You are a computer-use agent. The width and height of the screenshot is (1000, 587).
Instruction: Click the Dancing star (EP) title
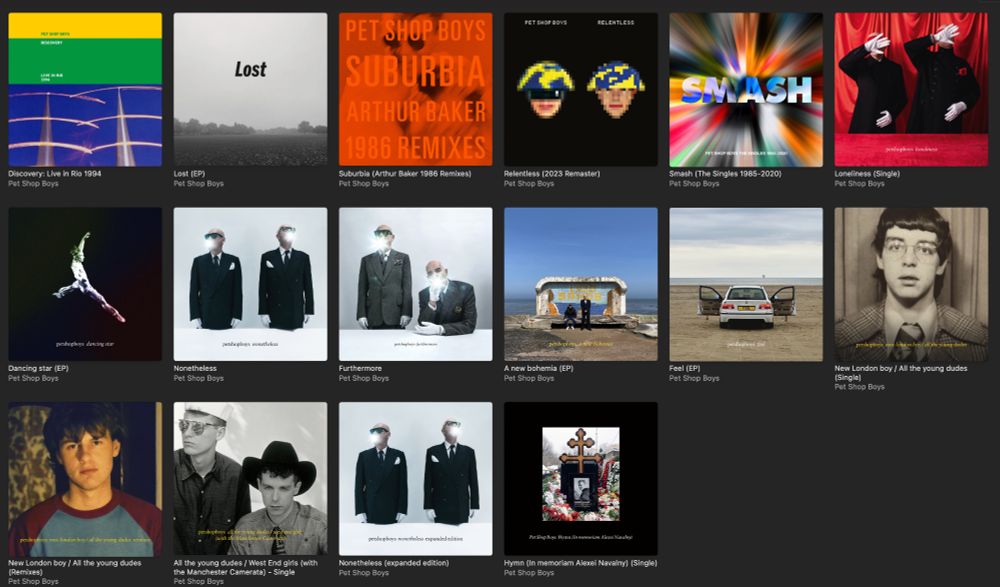(x=38, y=368)
